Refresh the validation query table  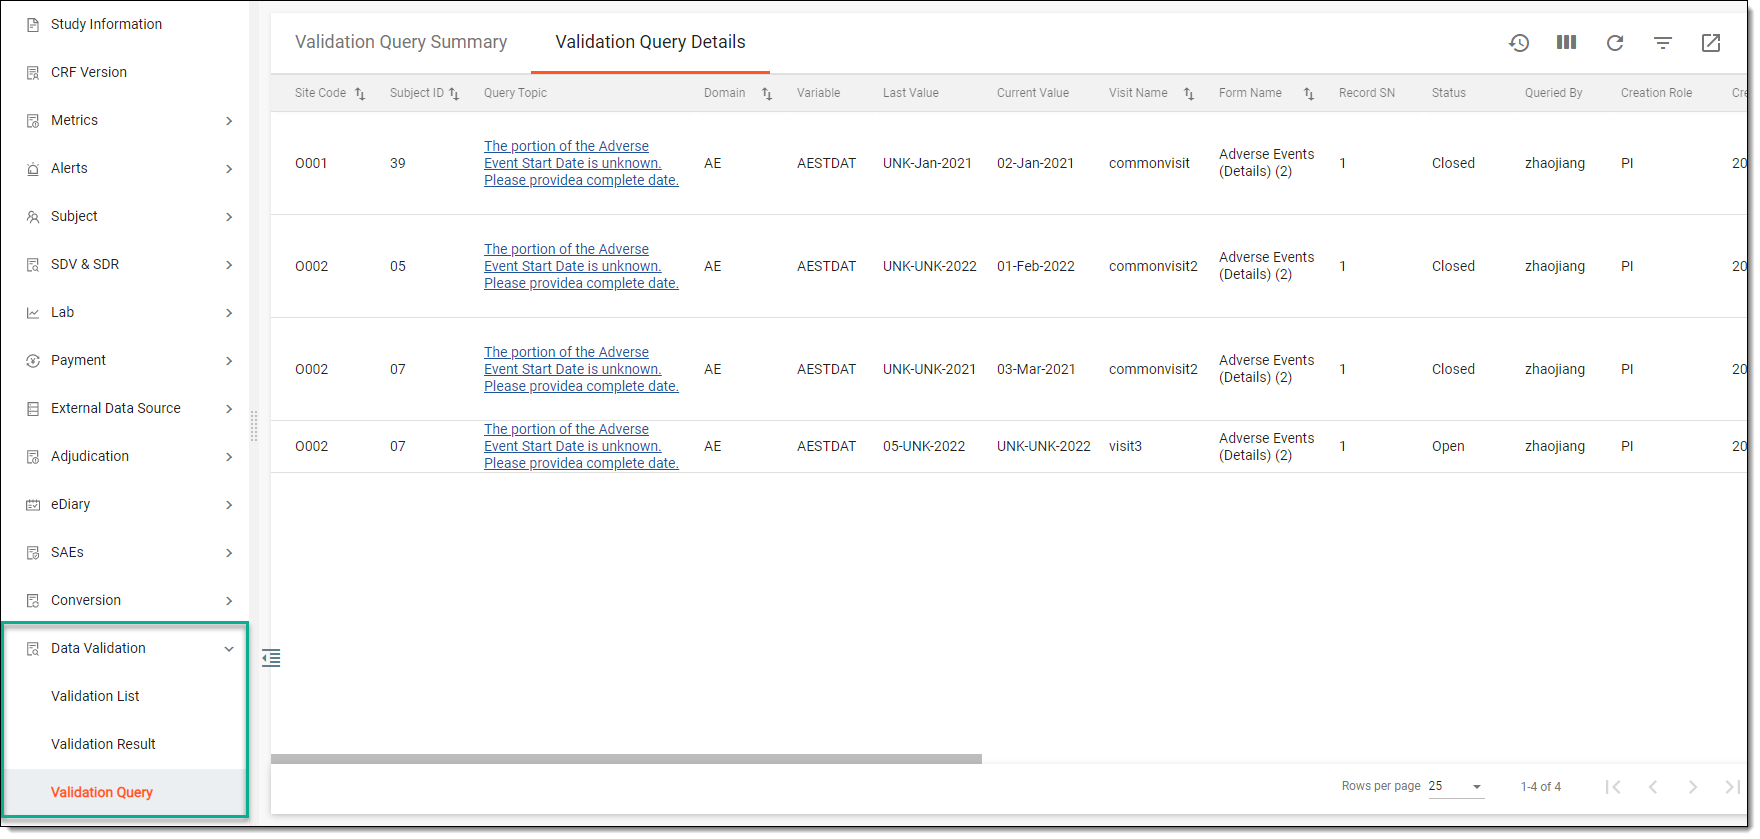pos(1615,43)
